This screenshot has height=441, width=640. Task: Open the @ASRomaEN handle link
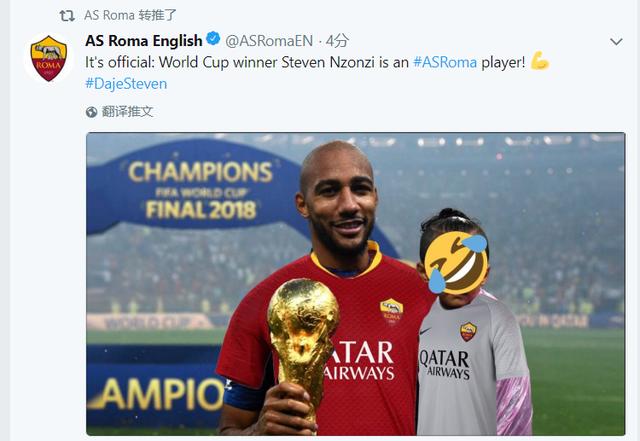[x=269, y=40]
